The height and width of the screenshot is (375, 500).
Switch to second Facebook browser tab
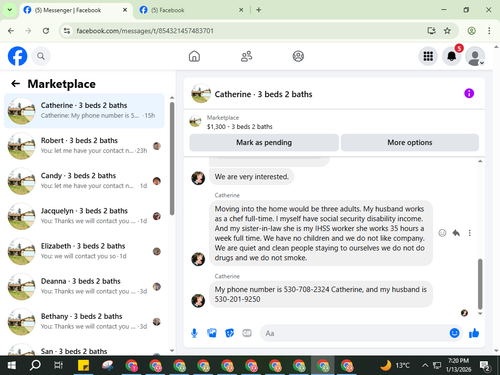191,10
